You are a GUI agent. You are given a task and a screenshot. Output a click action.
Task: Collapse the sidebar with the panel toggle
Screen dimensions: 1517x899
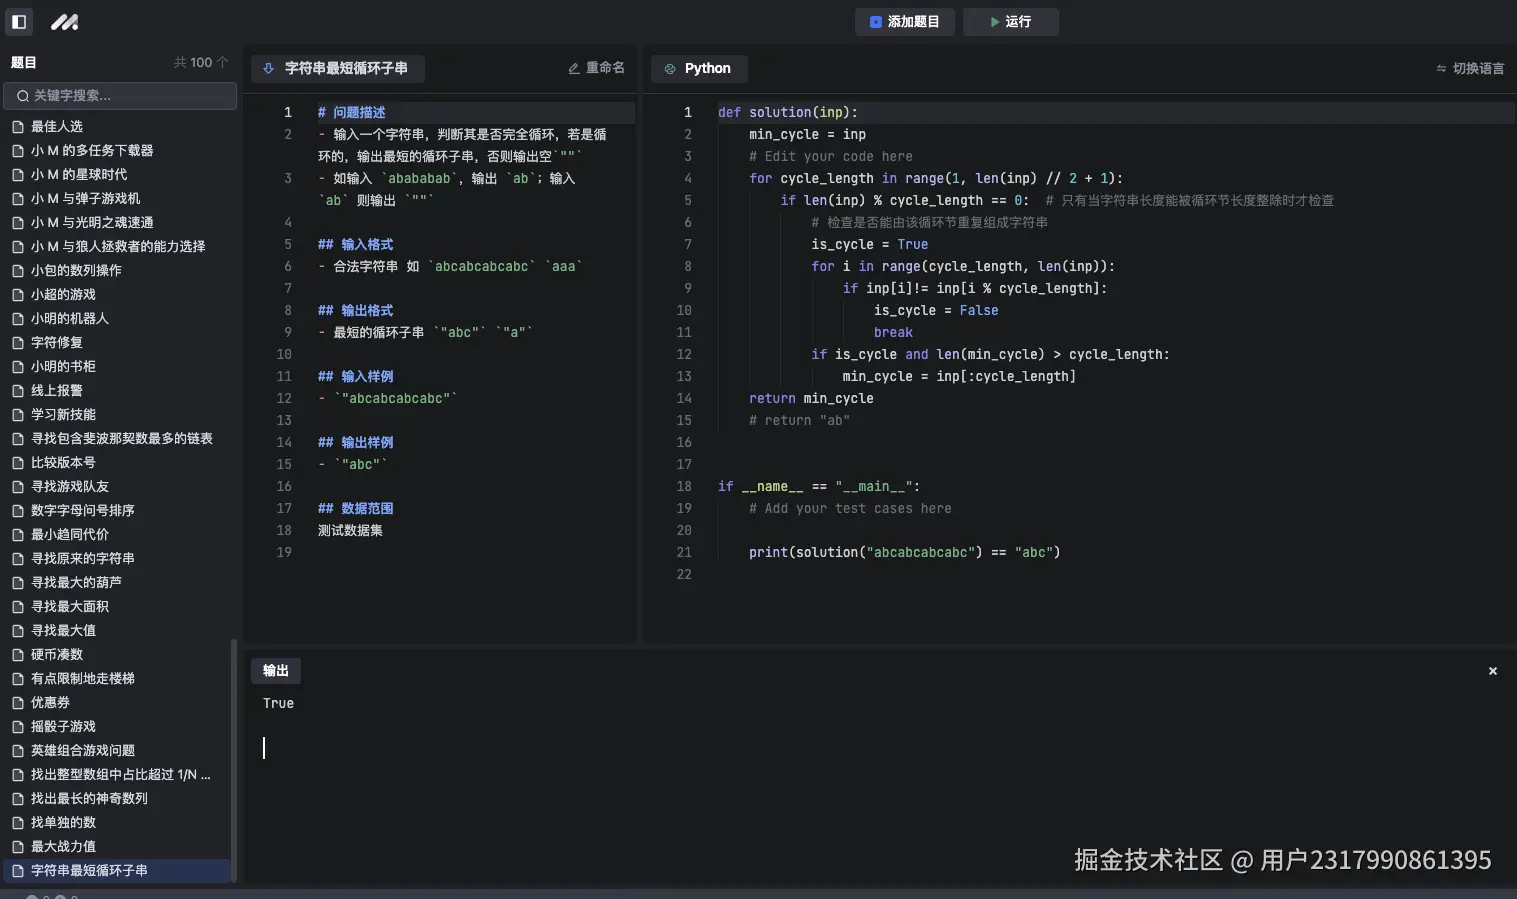[18, 21]
